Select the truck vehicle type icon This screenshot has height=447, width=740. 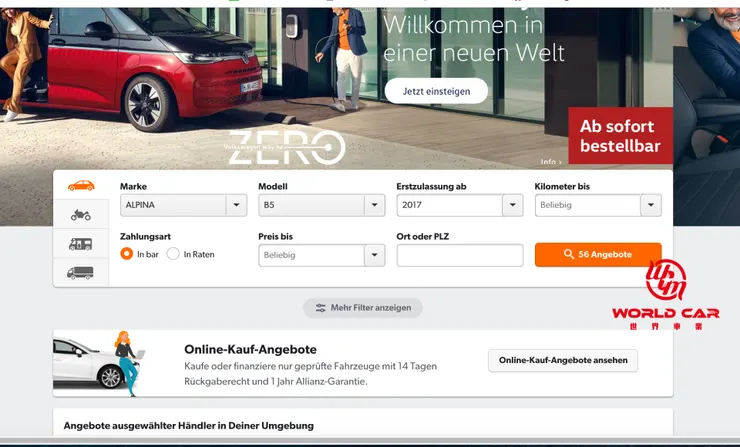pos(80,273)
